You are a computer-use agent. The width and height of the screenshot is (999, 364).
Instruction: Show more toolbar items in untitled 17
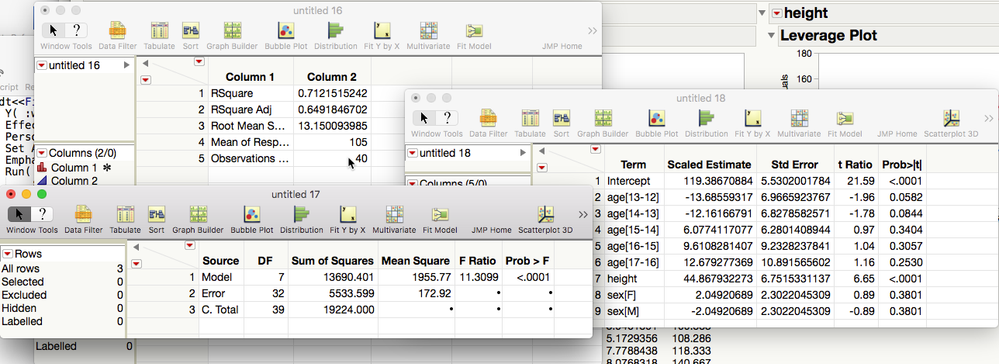coord(583,214)
